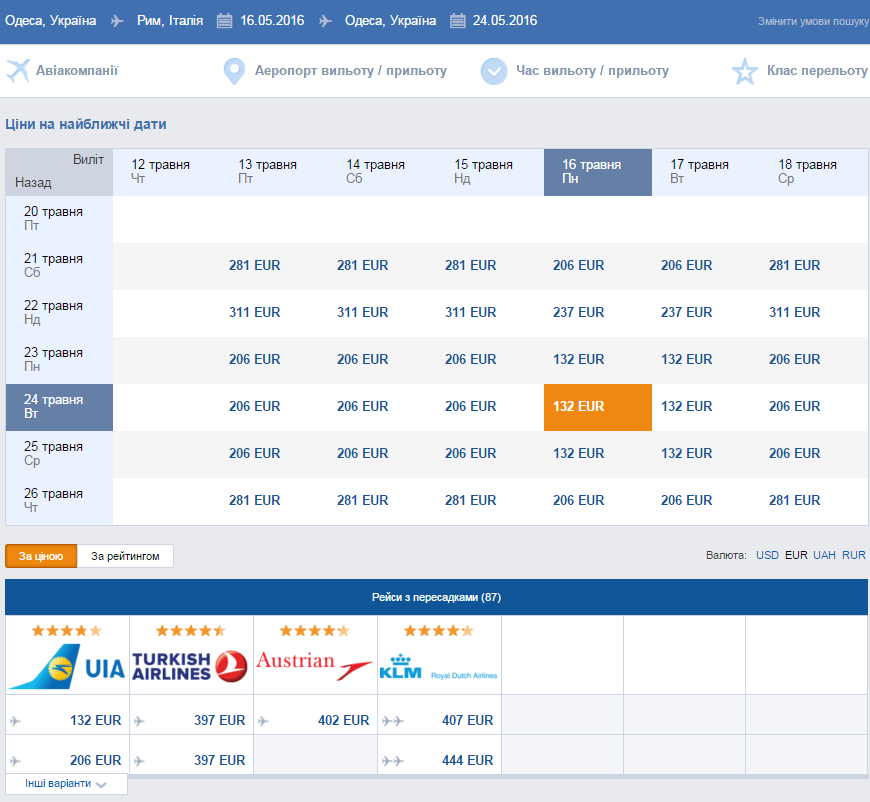870x802 pixels.
Task: Click the double-plane icon beside KLM 444 EUR
Action: [393, 761]
